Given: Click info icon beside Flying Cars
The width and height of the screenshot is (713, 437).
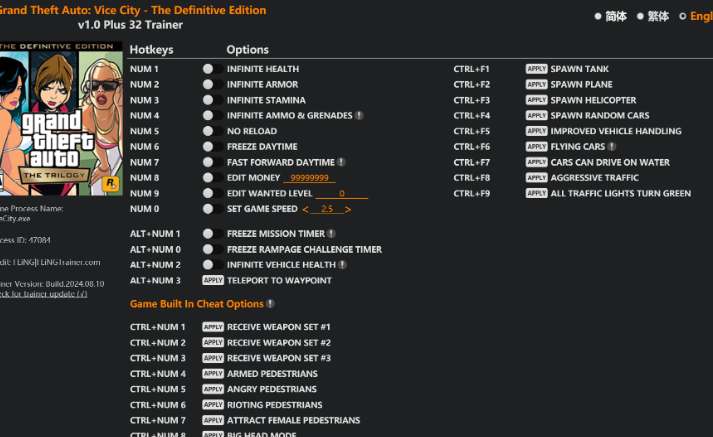Looking at the screenshot, I should (x=612, y=146).
